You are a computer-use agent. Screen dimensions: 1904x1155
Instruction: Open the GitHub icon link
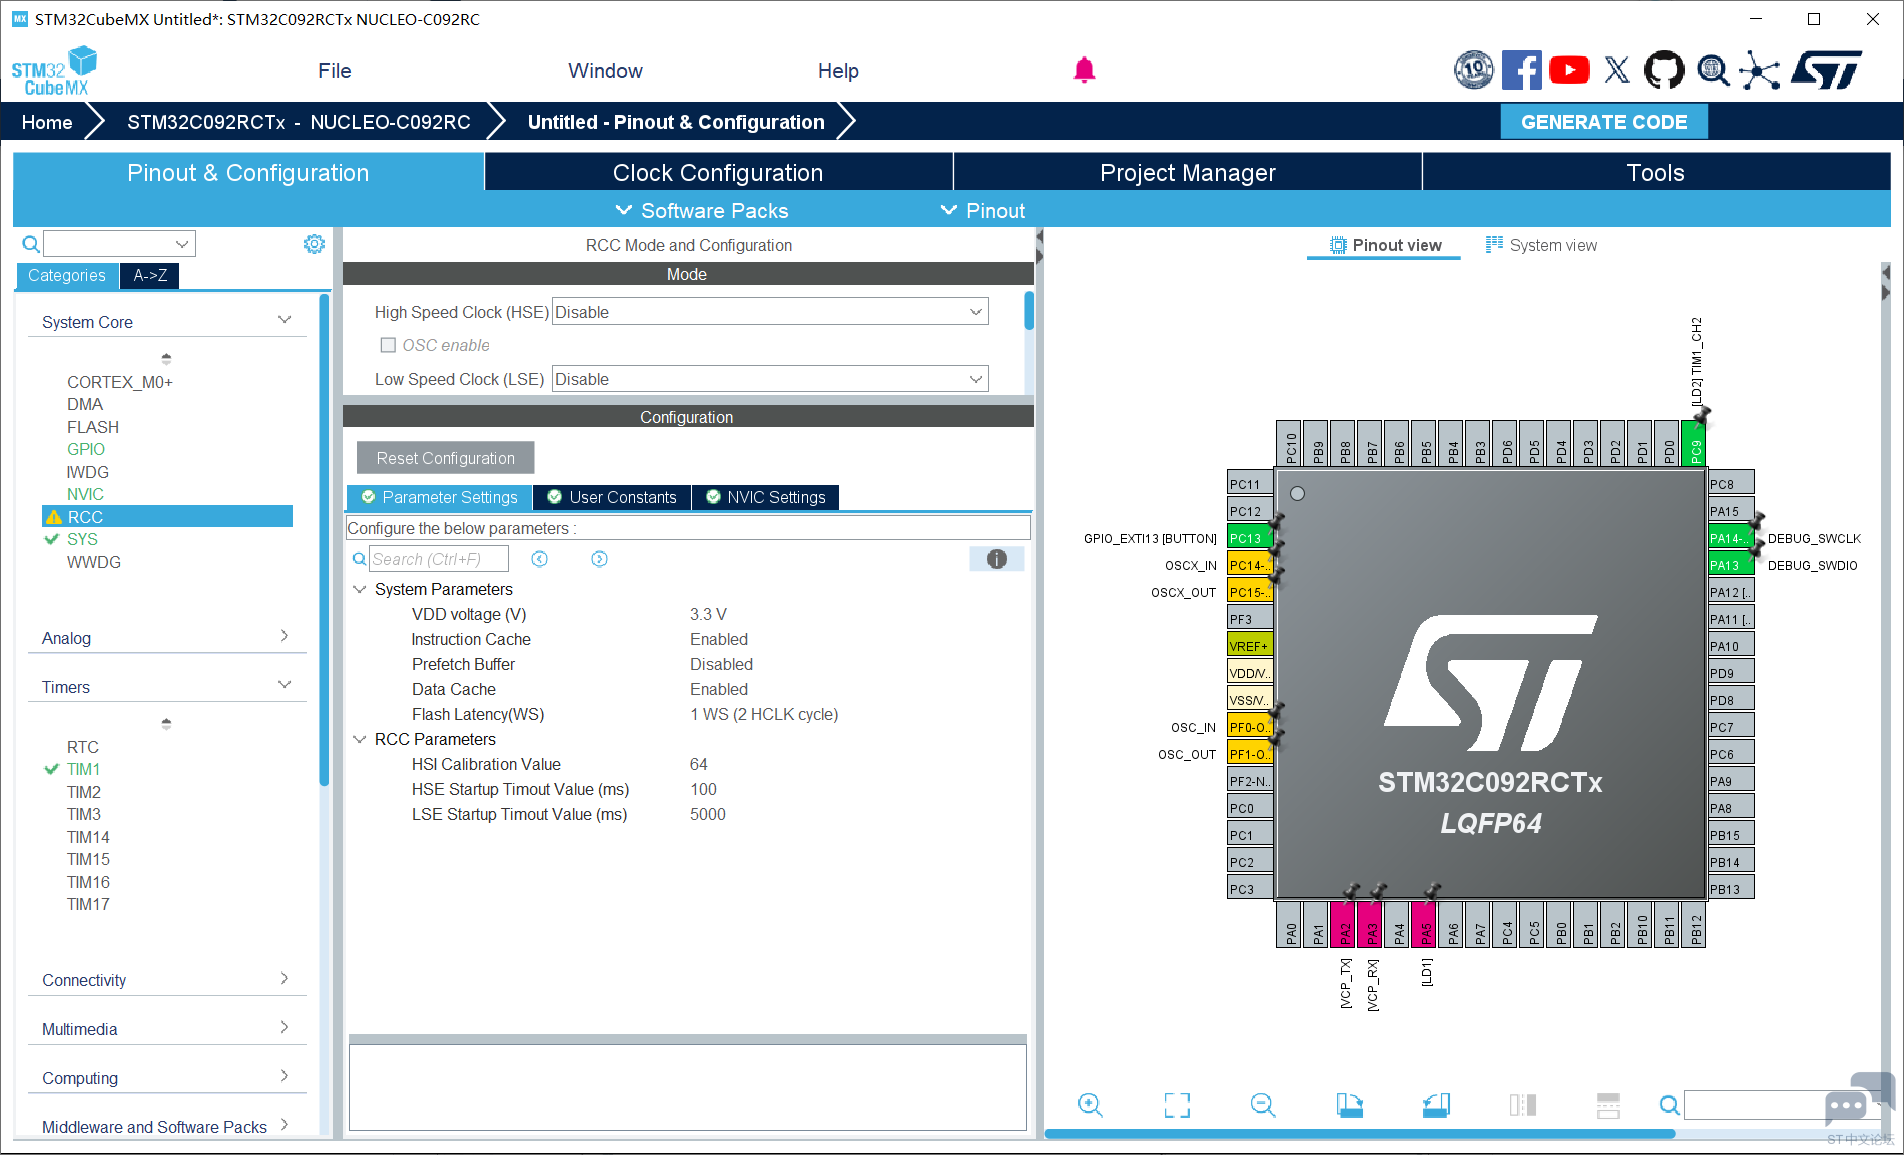[1665, 70]
